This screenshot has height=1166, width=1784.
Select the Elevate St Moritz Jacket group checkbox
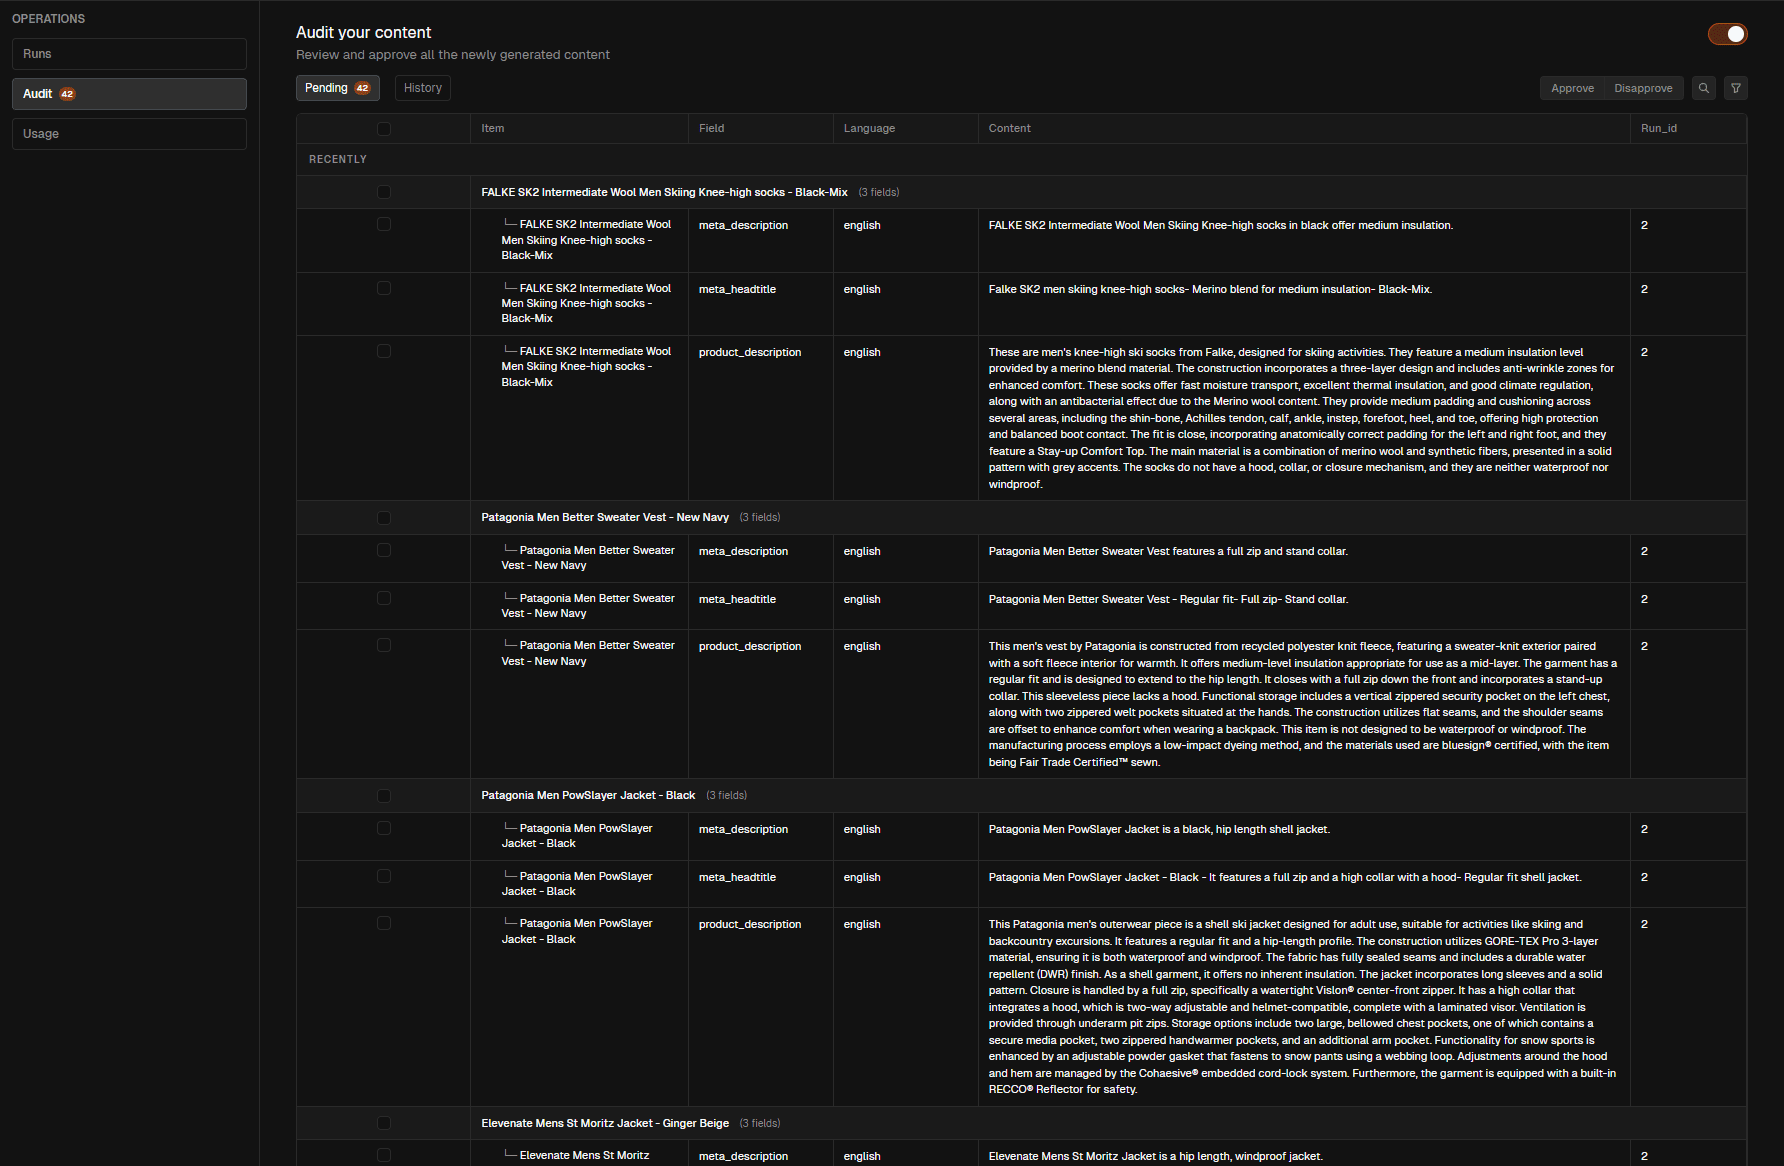(x=384, y=1123)
